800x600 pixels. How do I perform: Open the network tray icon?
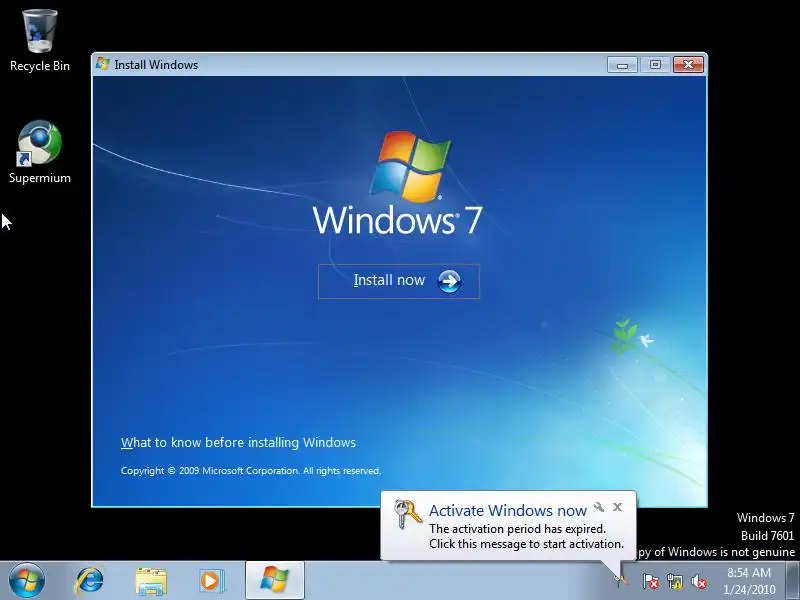pos(674,581)
